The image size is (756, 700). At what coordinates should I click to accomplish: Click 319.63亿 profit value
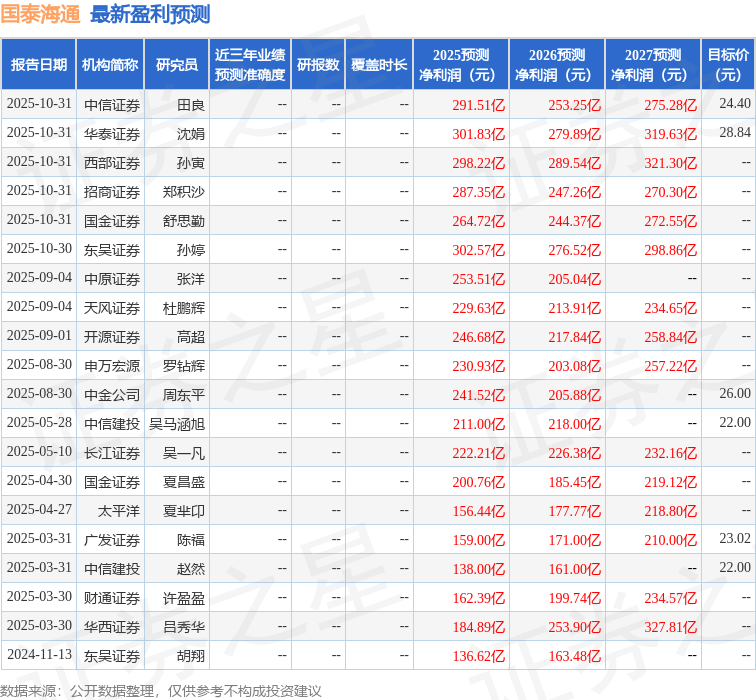pyautogui.click(x=671, y=134)
